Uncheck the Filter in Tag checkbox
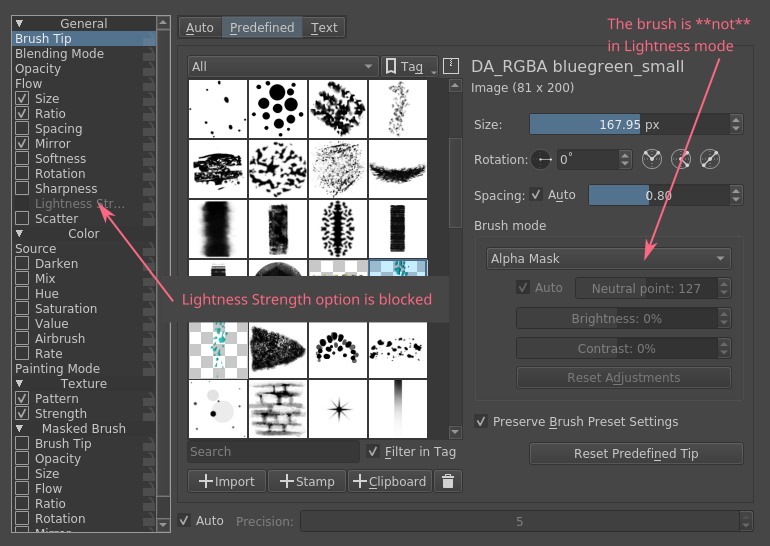 tap(373, 452)
